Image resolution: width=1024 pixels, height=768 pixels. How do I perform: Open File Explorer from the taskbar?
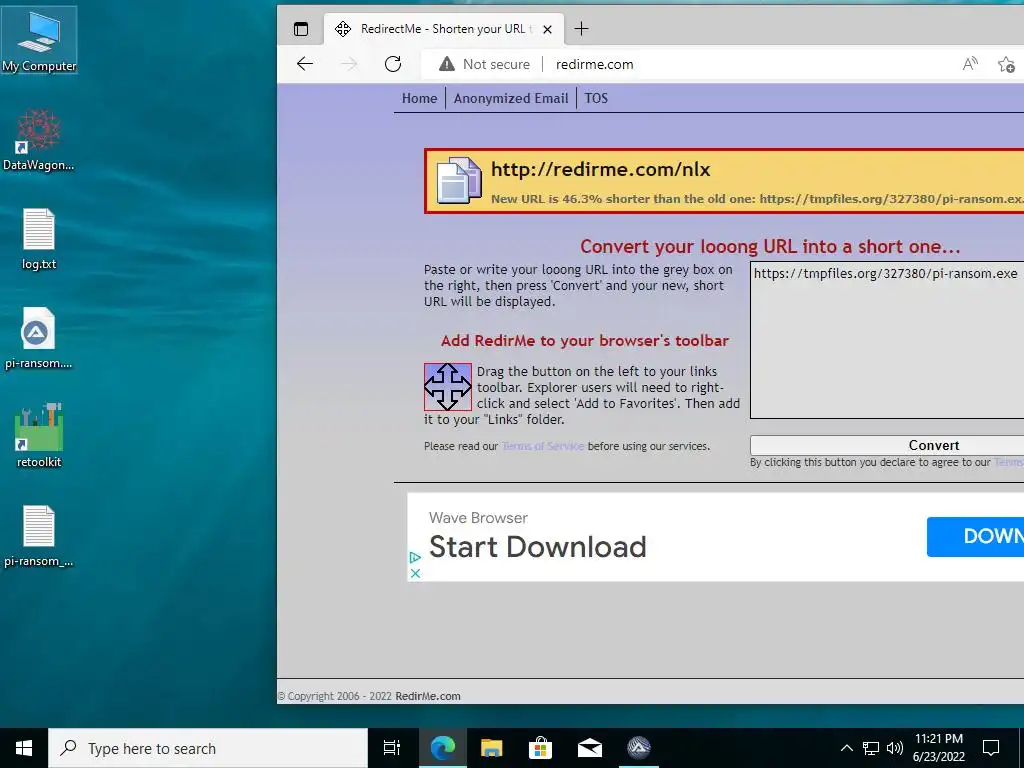click(x=491, y=748)
